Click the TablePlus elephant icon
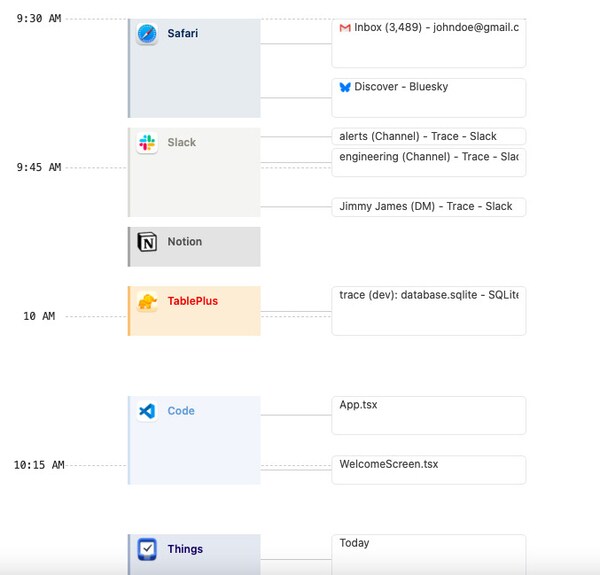The width and height of the screenshot is (600, 575). click(147, 302)
